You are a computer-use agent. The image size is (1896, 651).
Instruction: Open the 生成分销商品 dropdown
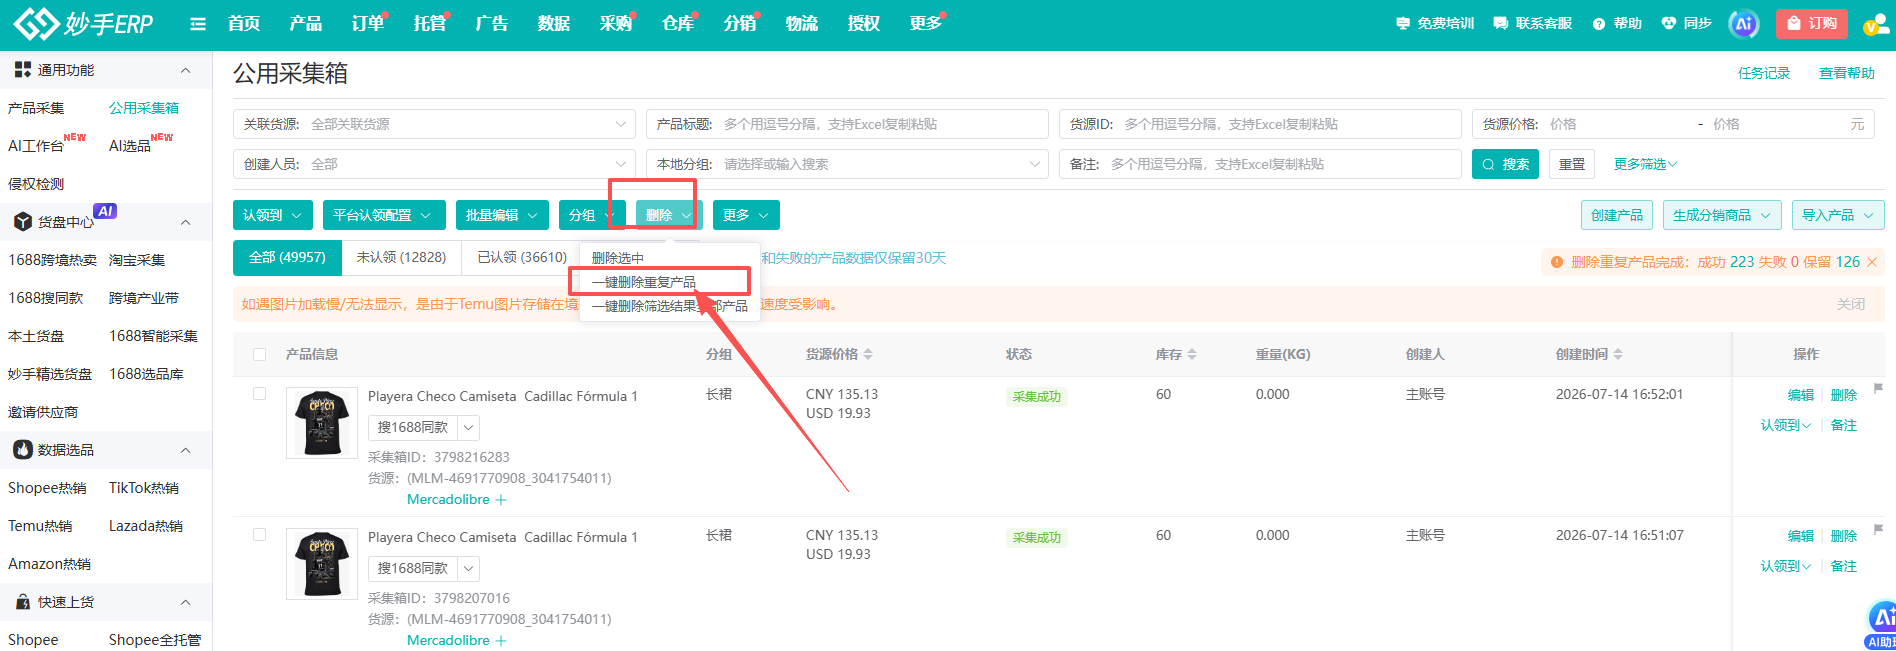pos(1722,215)
